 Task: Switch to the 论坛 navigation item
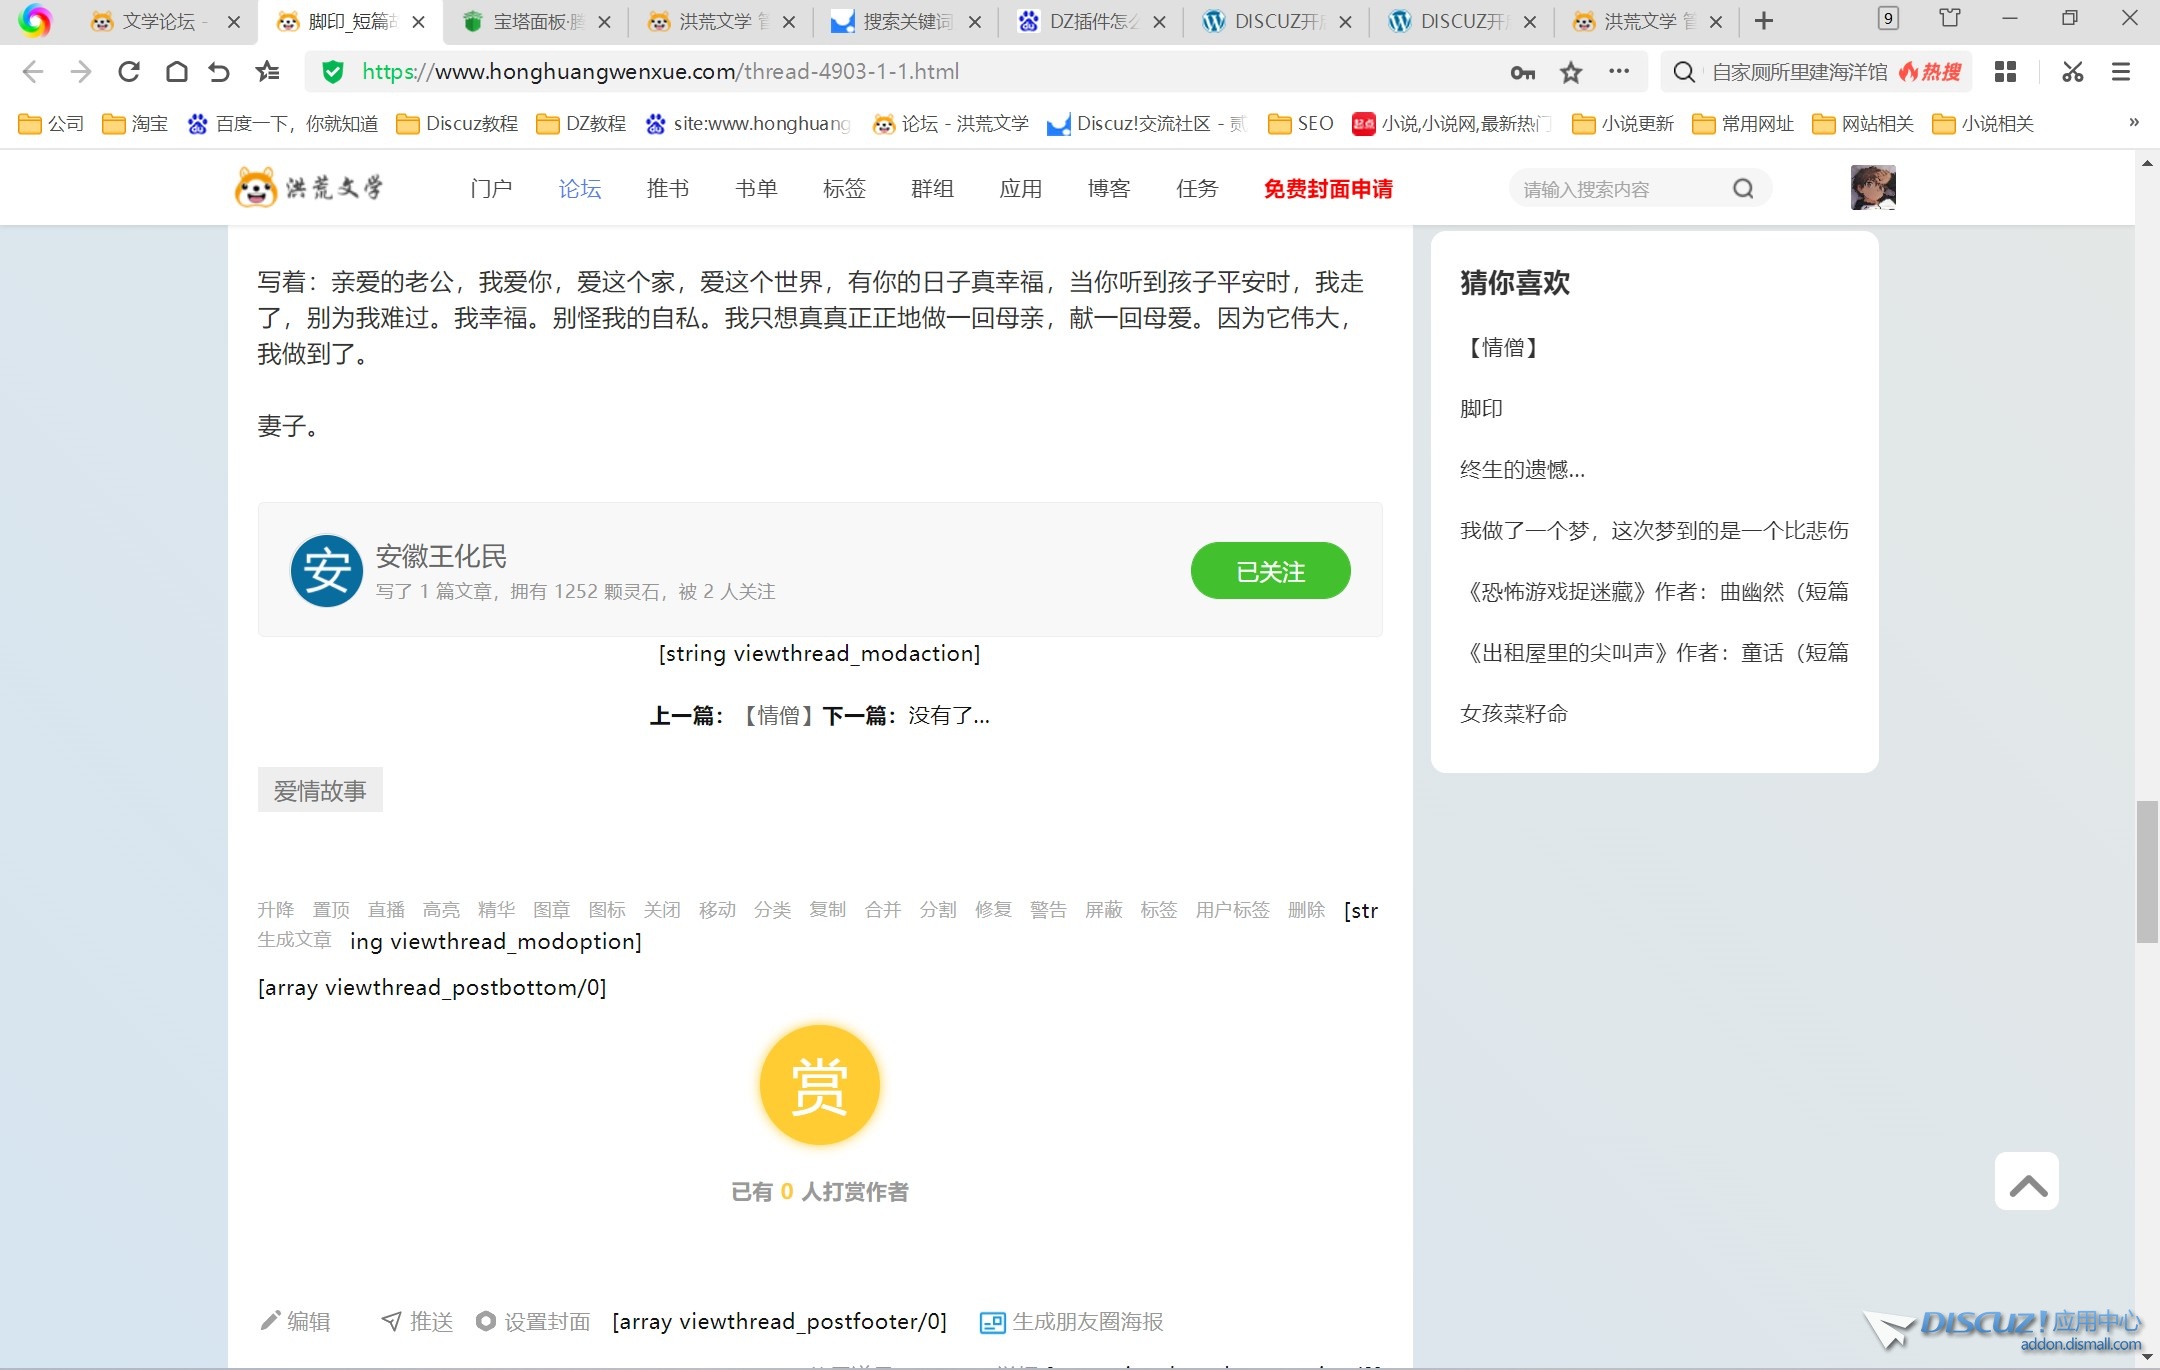579,188
